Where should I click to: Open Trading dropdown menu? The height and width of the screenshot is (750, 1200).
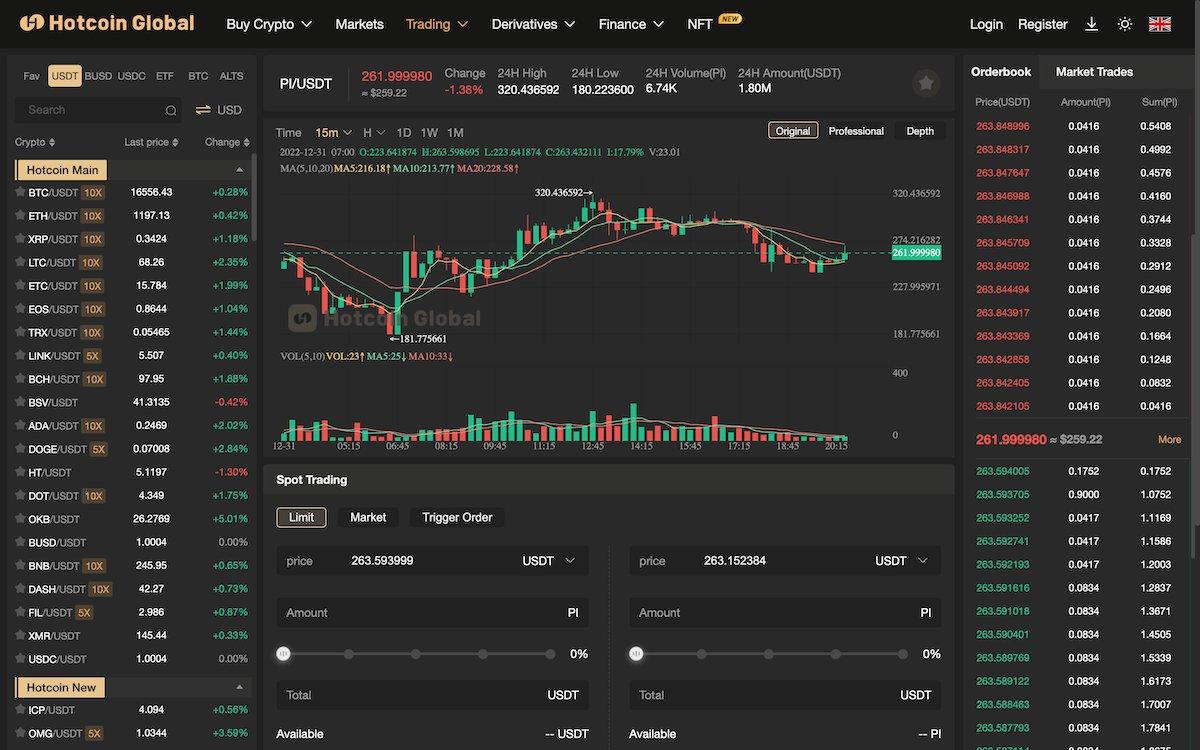437,24
